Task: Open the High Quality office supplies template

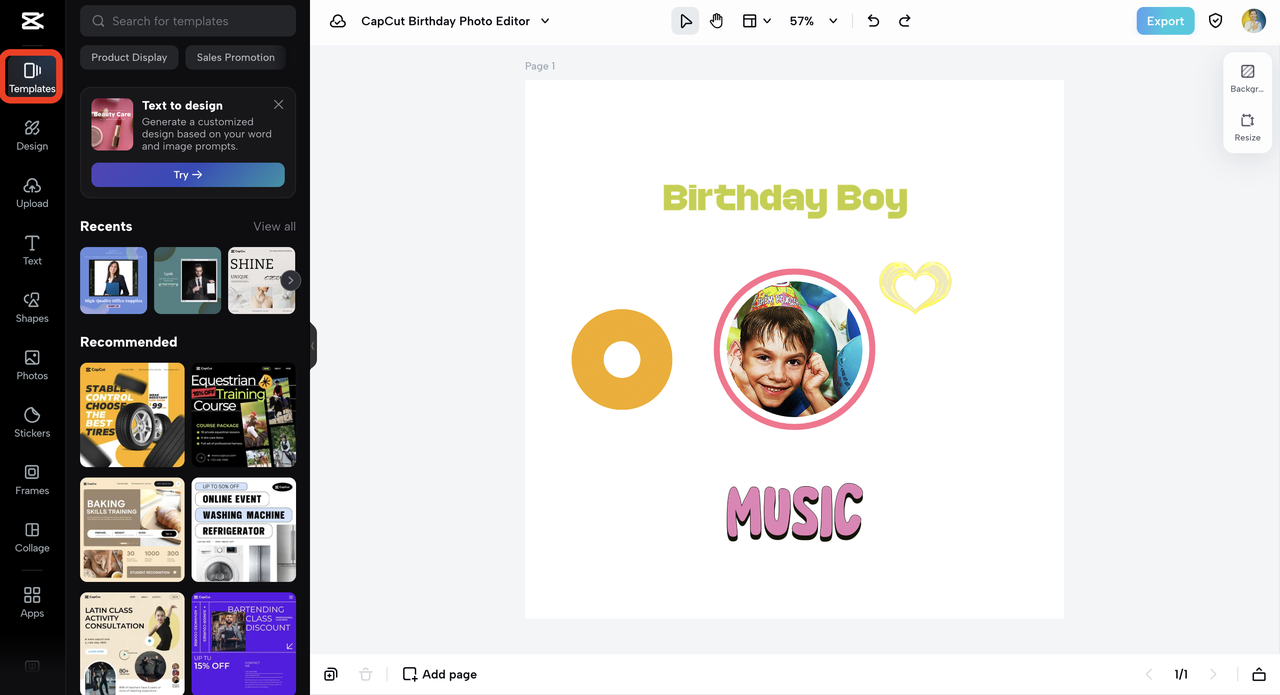Action: coord(113,281)
